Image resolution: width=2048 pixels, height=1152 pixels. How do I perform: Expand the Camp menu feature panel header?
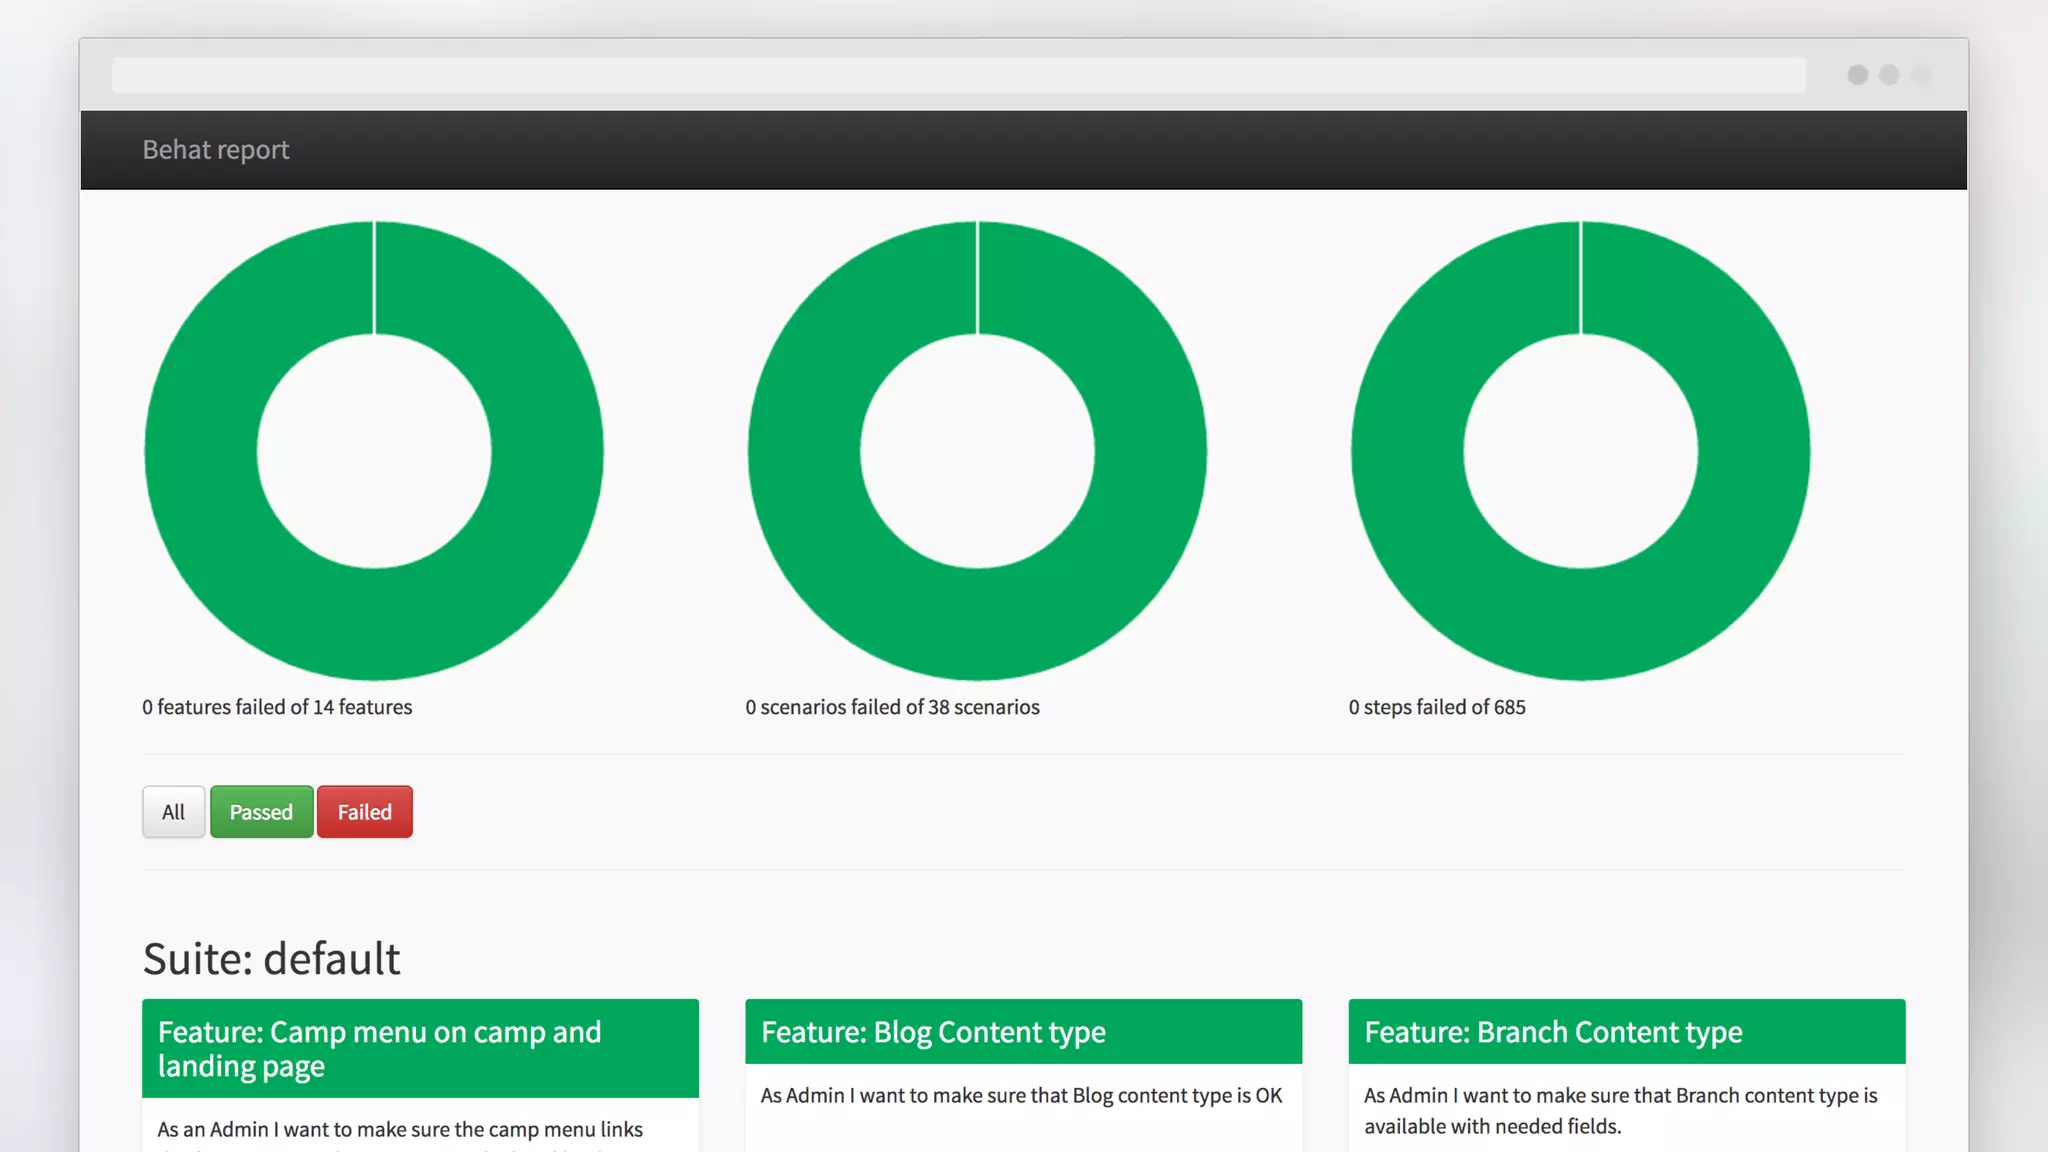pyautogui.click(x=420, y=1048)
